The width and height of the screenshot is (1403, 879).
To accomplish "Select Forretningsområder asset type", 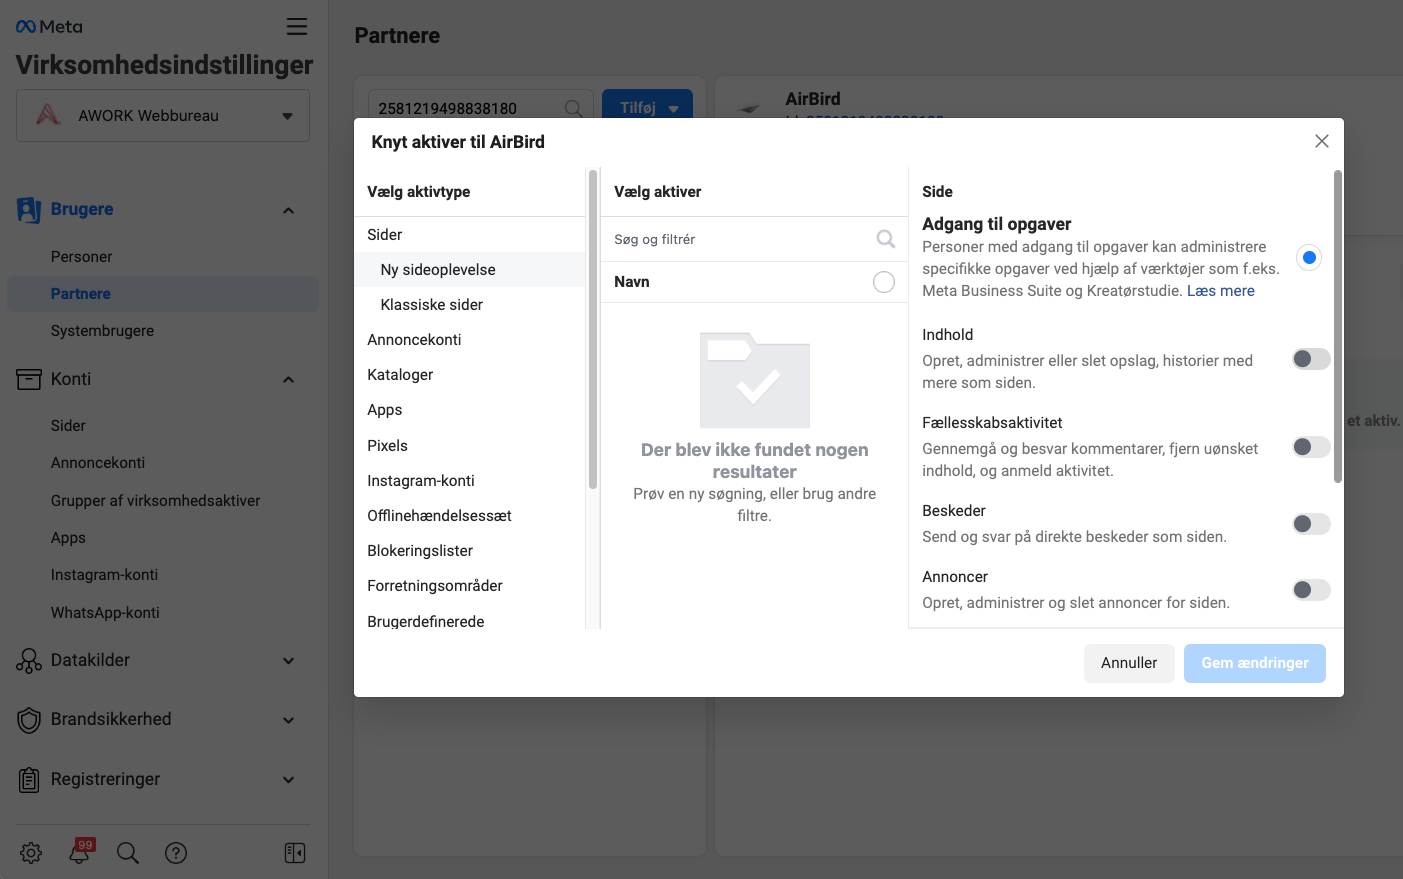I will (x=470, y=586).
